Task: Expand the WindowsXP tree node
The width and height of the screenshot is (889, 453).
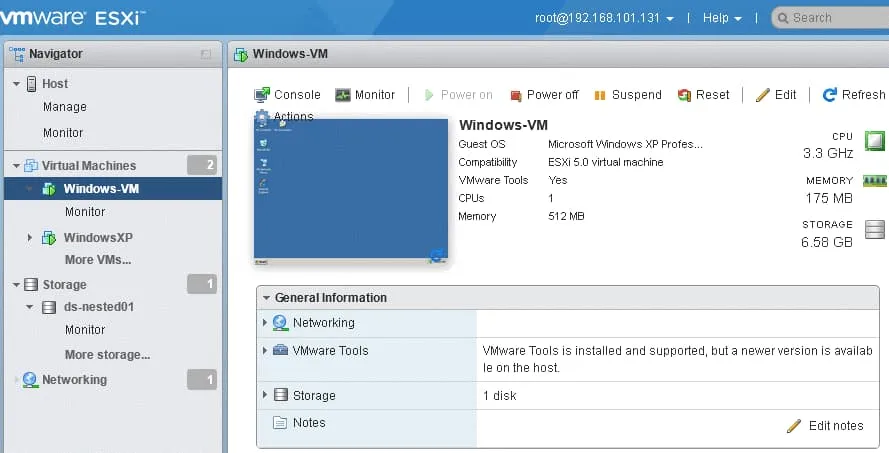Action: (x=29, y=238)
